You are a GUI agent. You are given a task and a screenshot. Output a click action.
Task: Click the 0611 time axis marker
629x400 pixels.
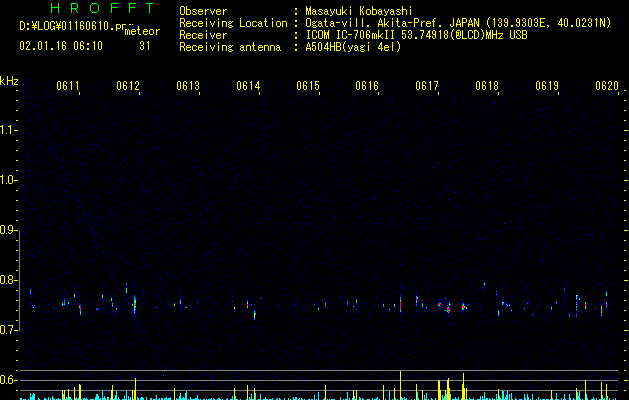pyautogui.click(x=68, y=86)
